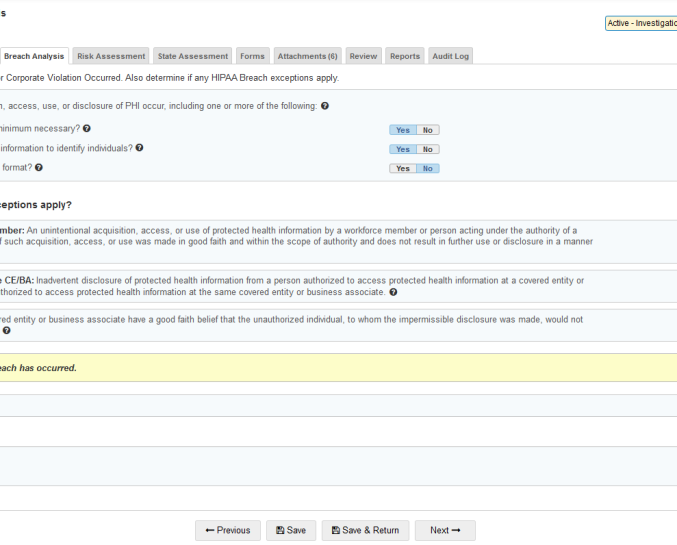Open help icon below the good faith belief exception
The image size is (677, 545).
7,331
